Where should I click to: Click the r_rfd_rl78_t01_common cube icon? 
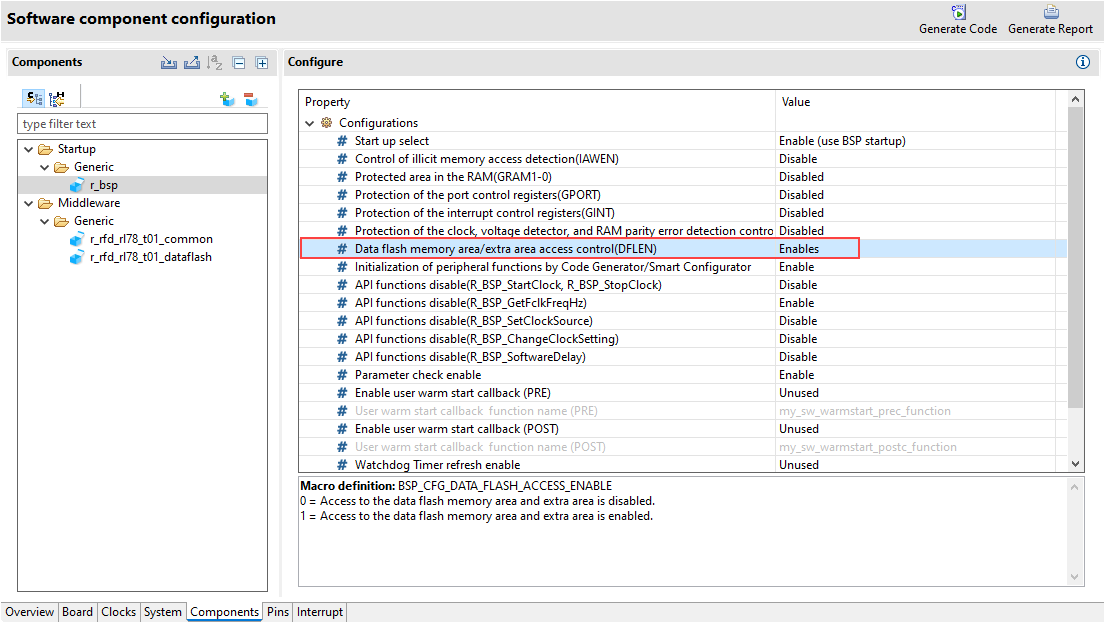[77, 239]
